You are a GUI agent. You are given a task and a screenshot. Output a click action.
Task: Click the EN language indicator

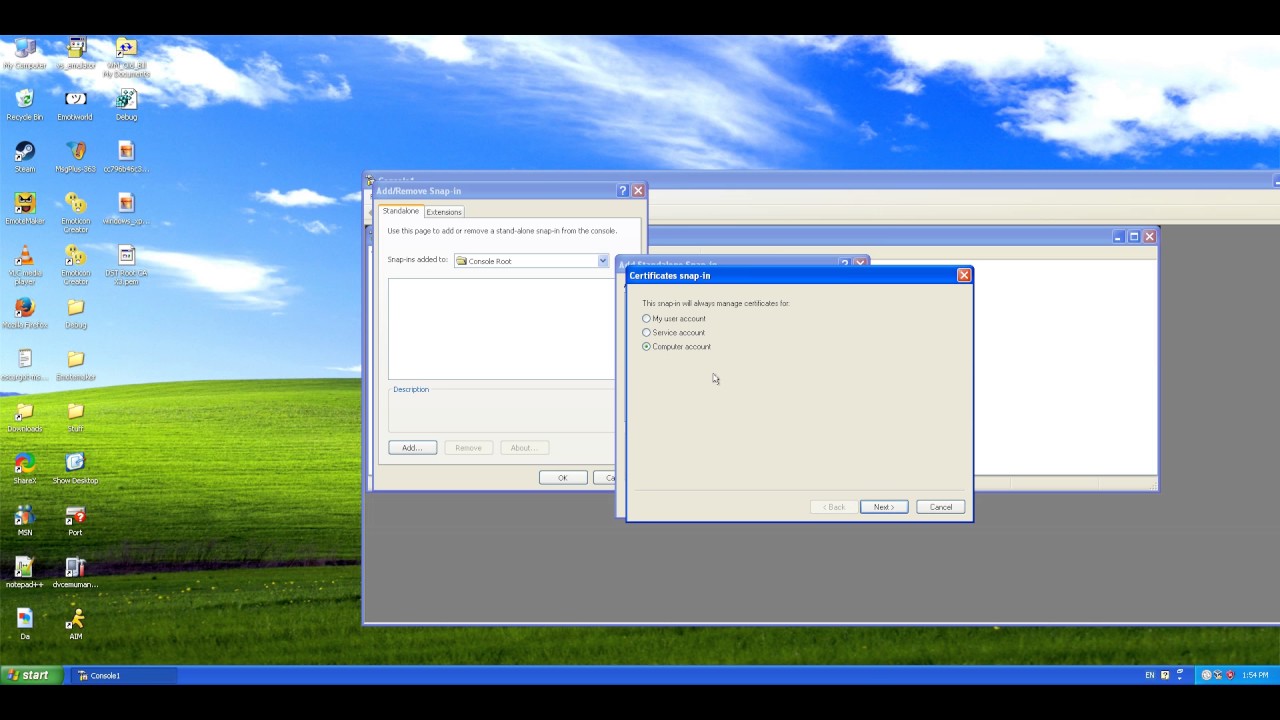pos(1150,675)
